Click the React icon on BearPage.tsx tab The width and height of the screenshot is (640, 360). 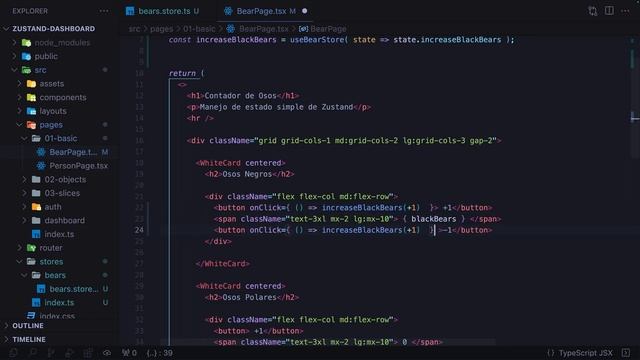pyautogui.click(x=228, y=11)
